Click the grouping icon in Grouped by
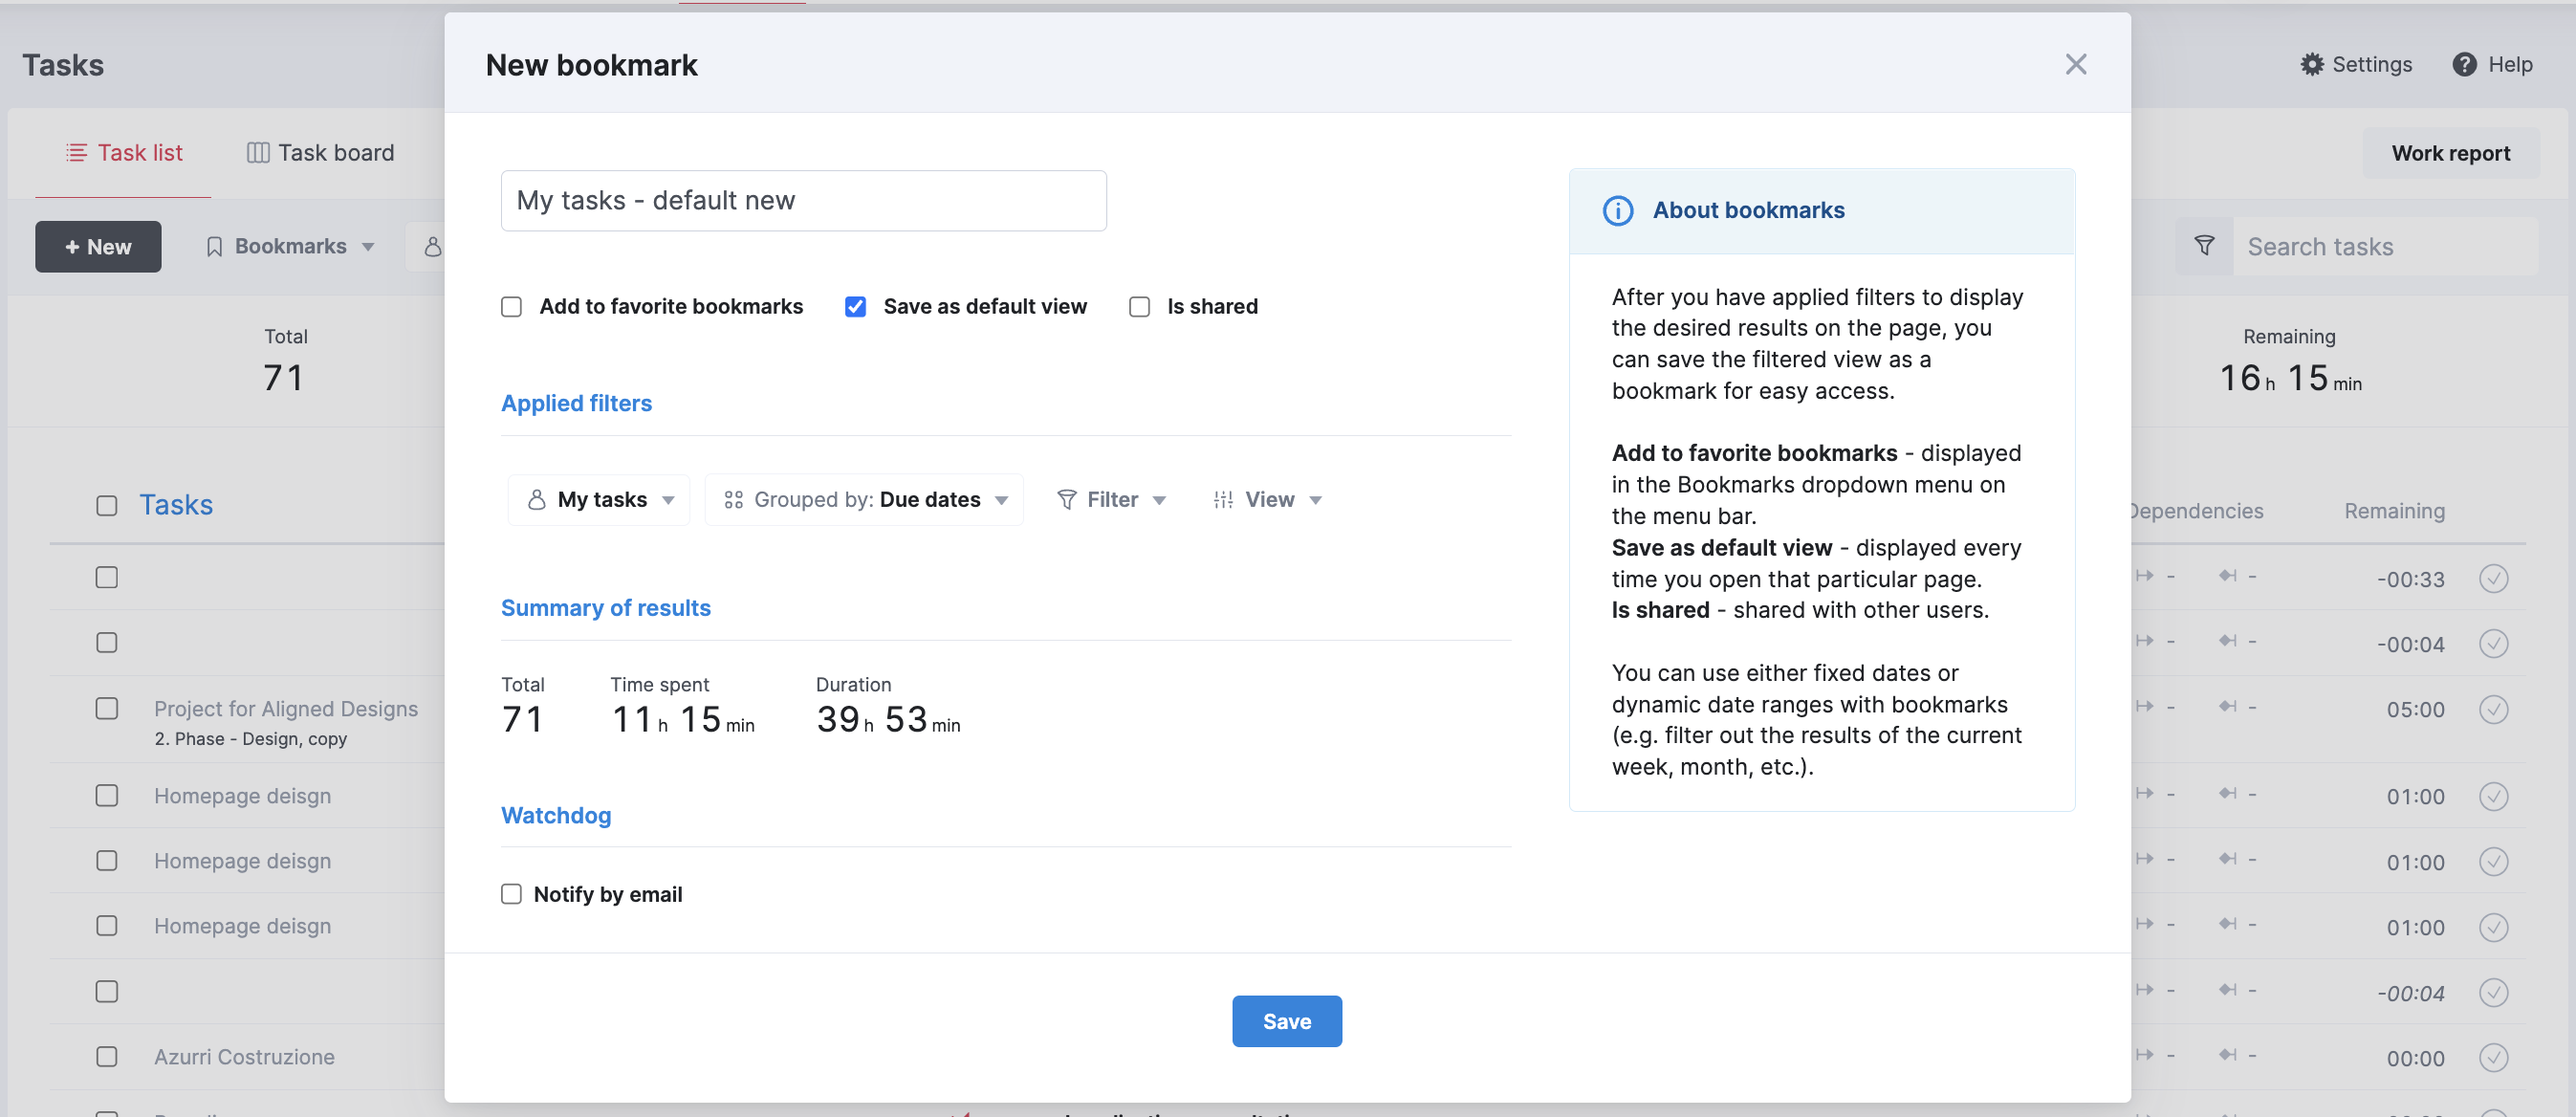The width and height of the screenshot is (2576, 1117). [x=733, y=499]
